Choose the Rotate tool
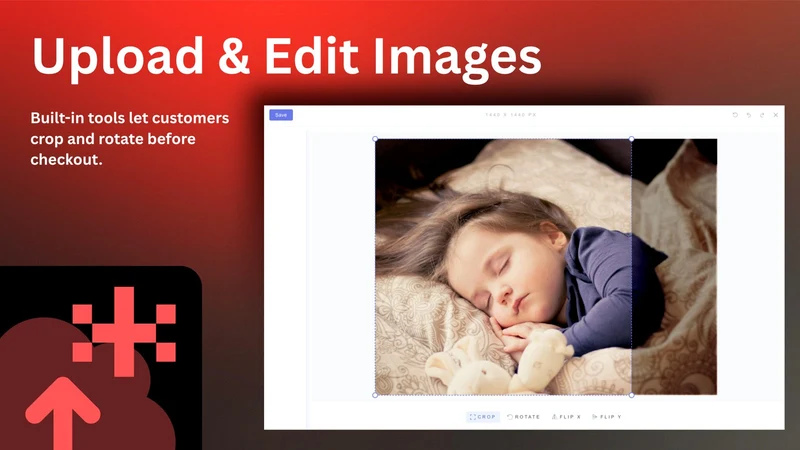 (x=523, y=417)
